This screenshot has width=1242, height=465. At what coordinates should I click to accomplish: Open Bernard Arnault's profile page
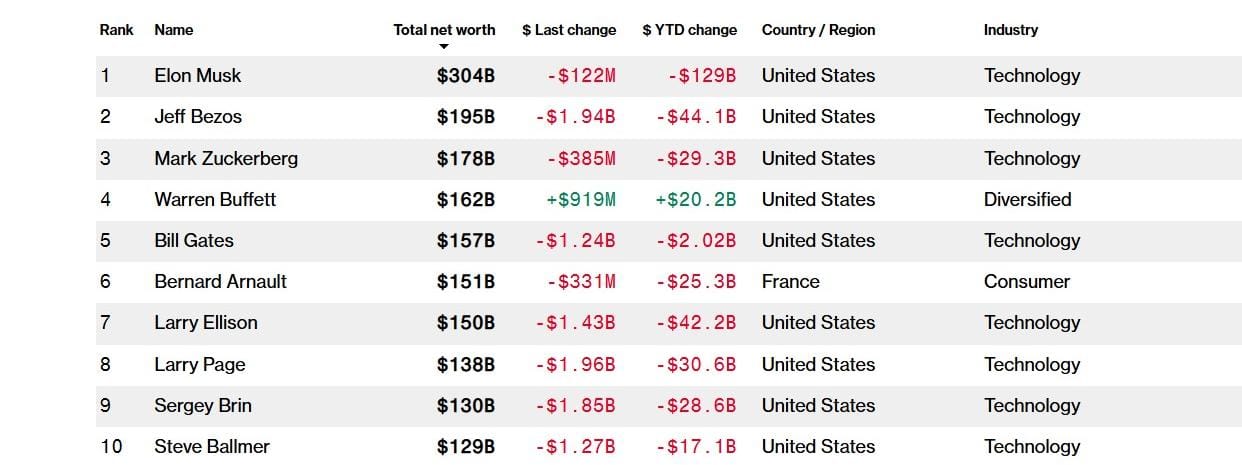coord(220,282)
